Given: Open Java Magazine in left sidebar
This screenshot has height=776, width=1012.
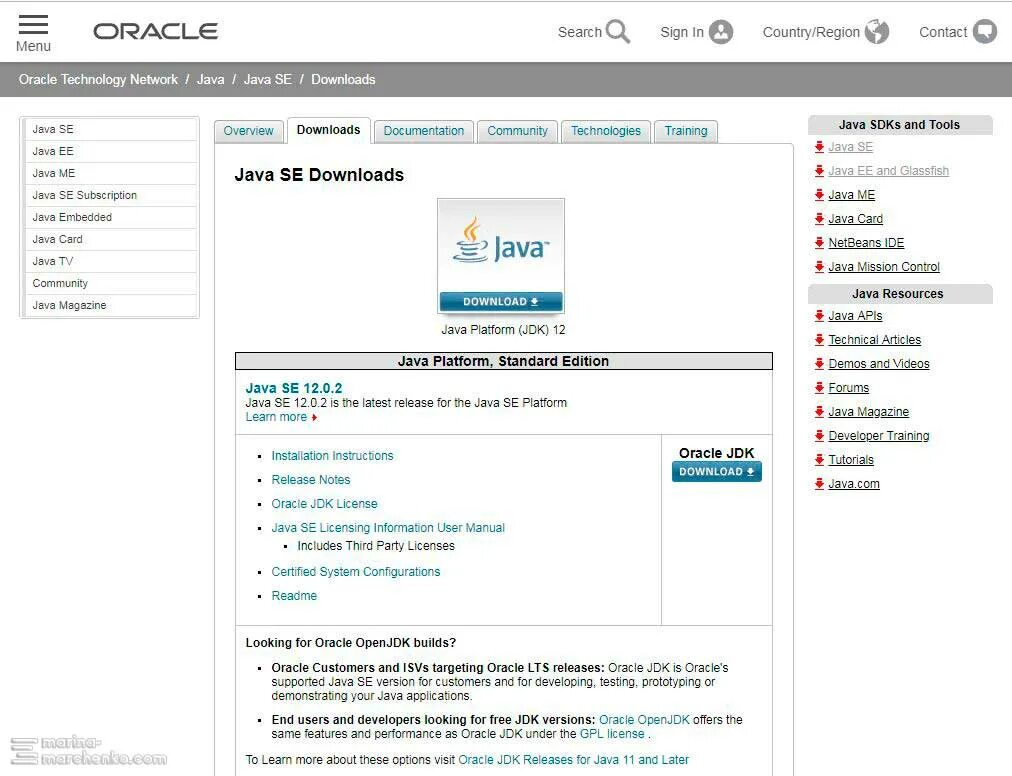Looking at the screenshot, I should pos(110,305).
